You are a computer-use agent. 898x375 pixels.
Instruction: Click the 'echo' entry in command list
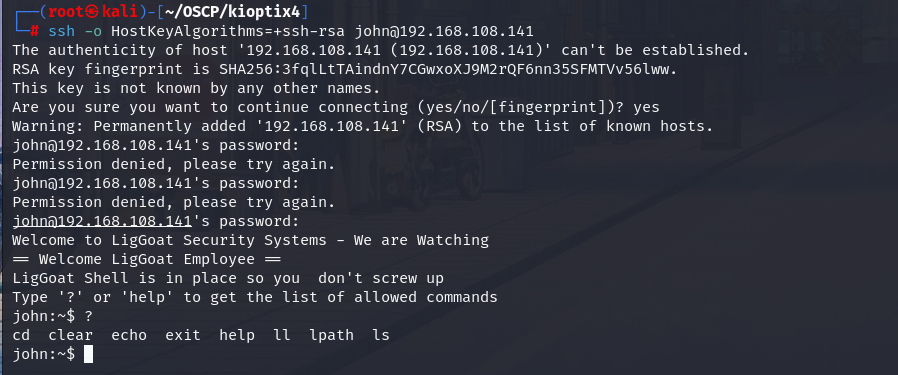click(129, 335)
